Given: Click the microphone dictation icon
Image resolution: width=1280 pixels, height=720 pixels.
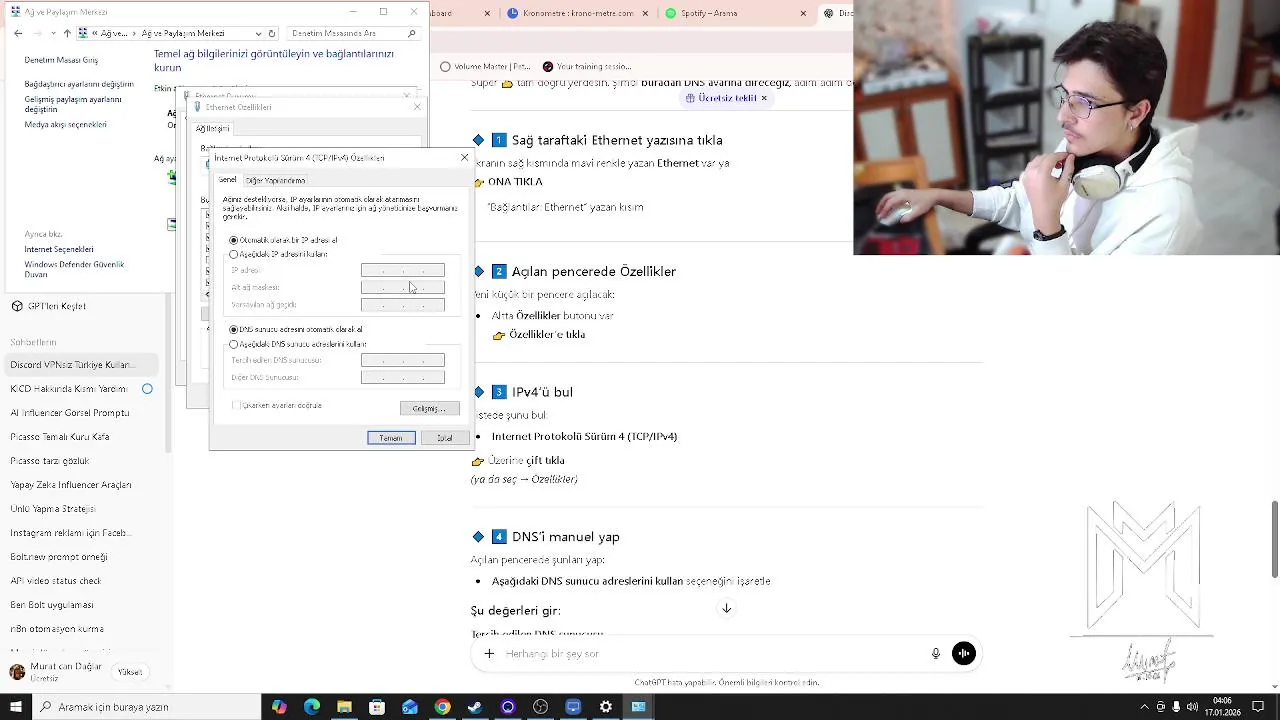Looking at the screenshot, I should point(936,653).
